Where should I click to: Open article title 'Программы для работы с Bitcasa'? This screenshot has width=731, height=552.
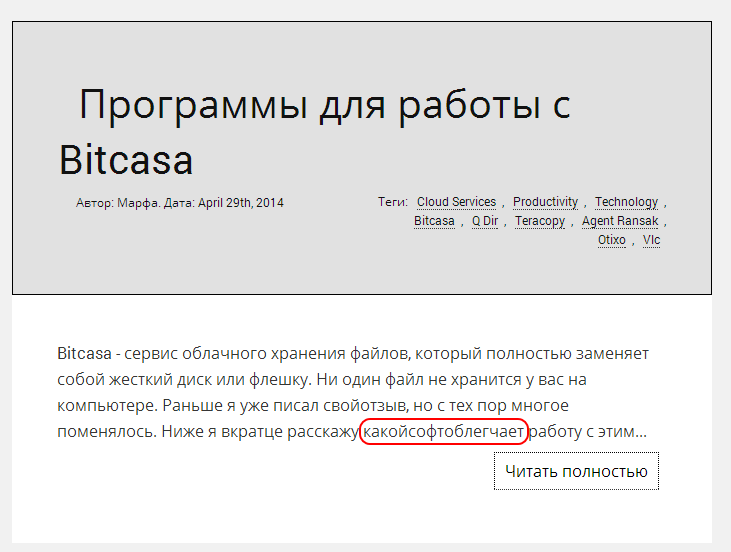pyautogui.click(x=315, y=132)
